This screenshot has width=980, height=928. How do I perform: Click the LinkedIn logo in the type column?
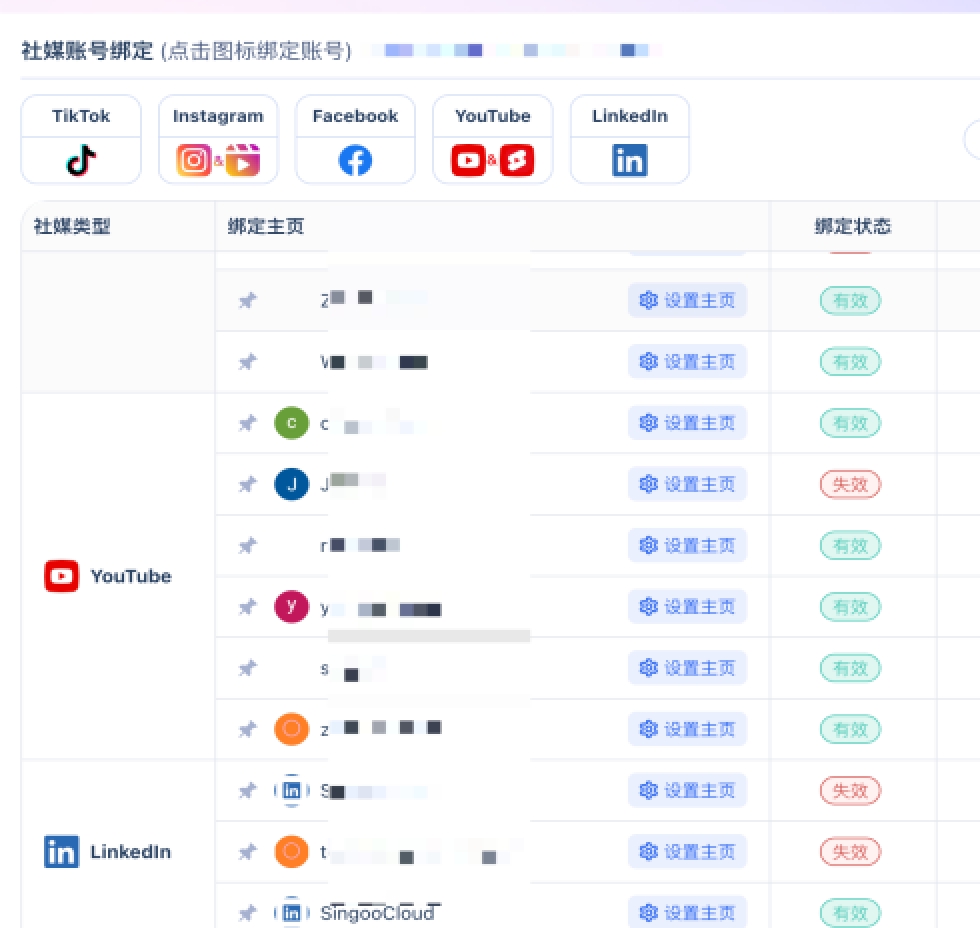tap(61, 852)
